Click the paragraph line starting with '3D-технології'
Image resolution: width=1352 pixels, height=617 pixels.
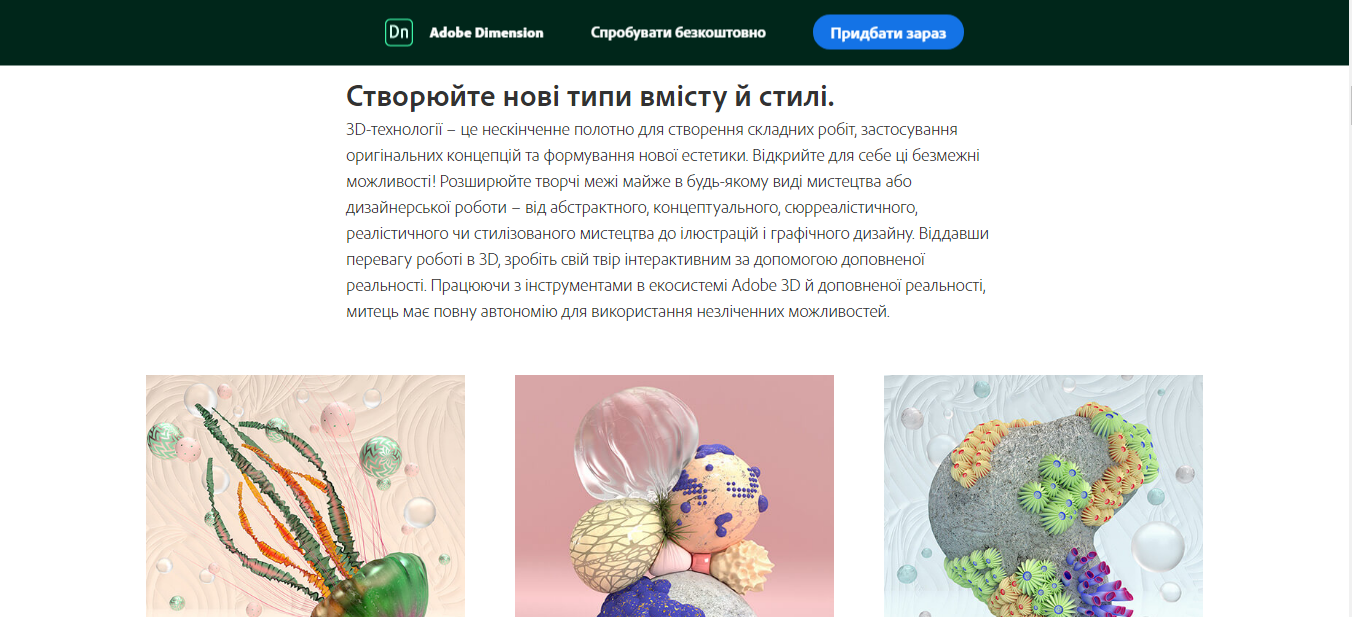tap(652, 130)
